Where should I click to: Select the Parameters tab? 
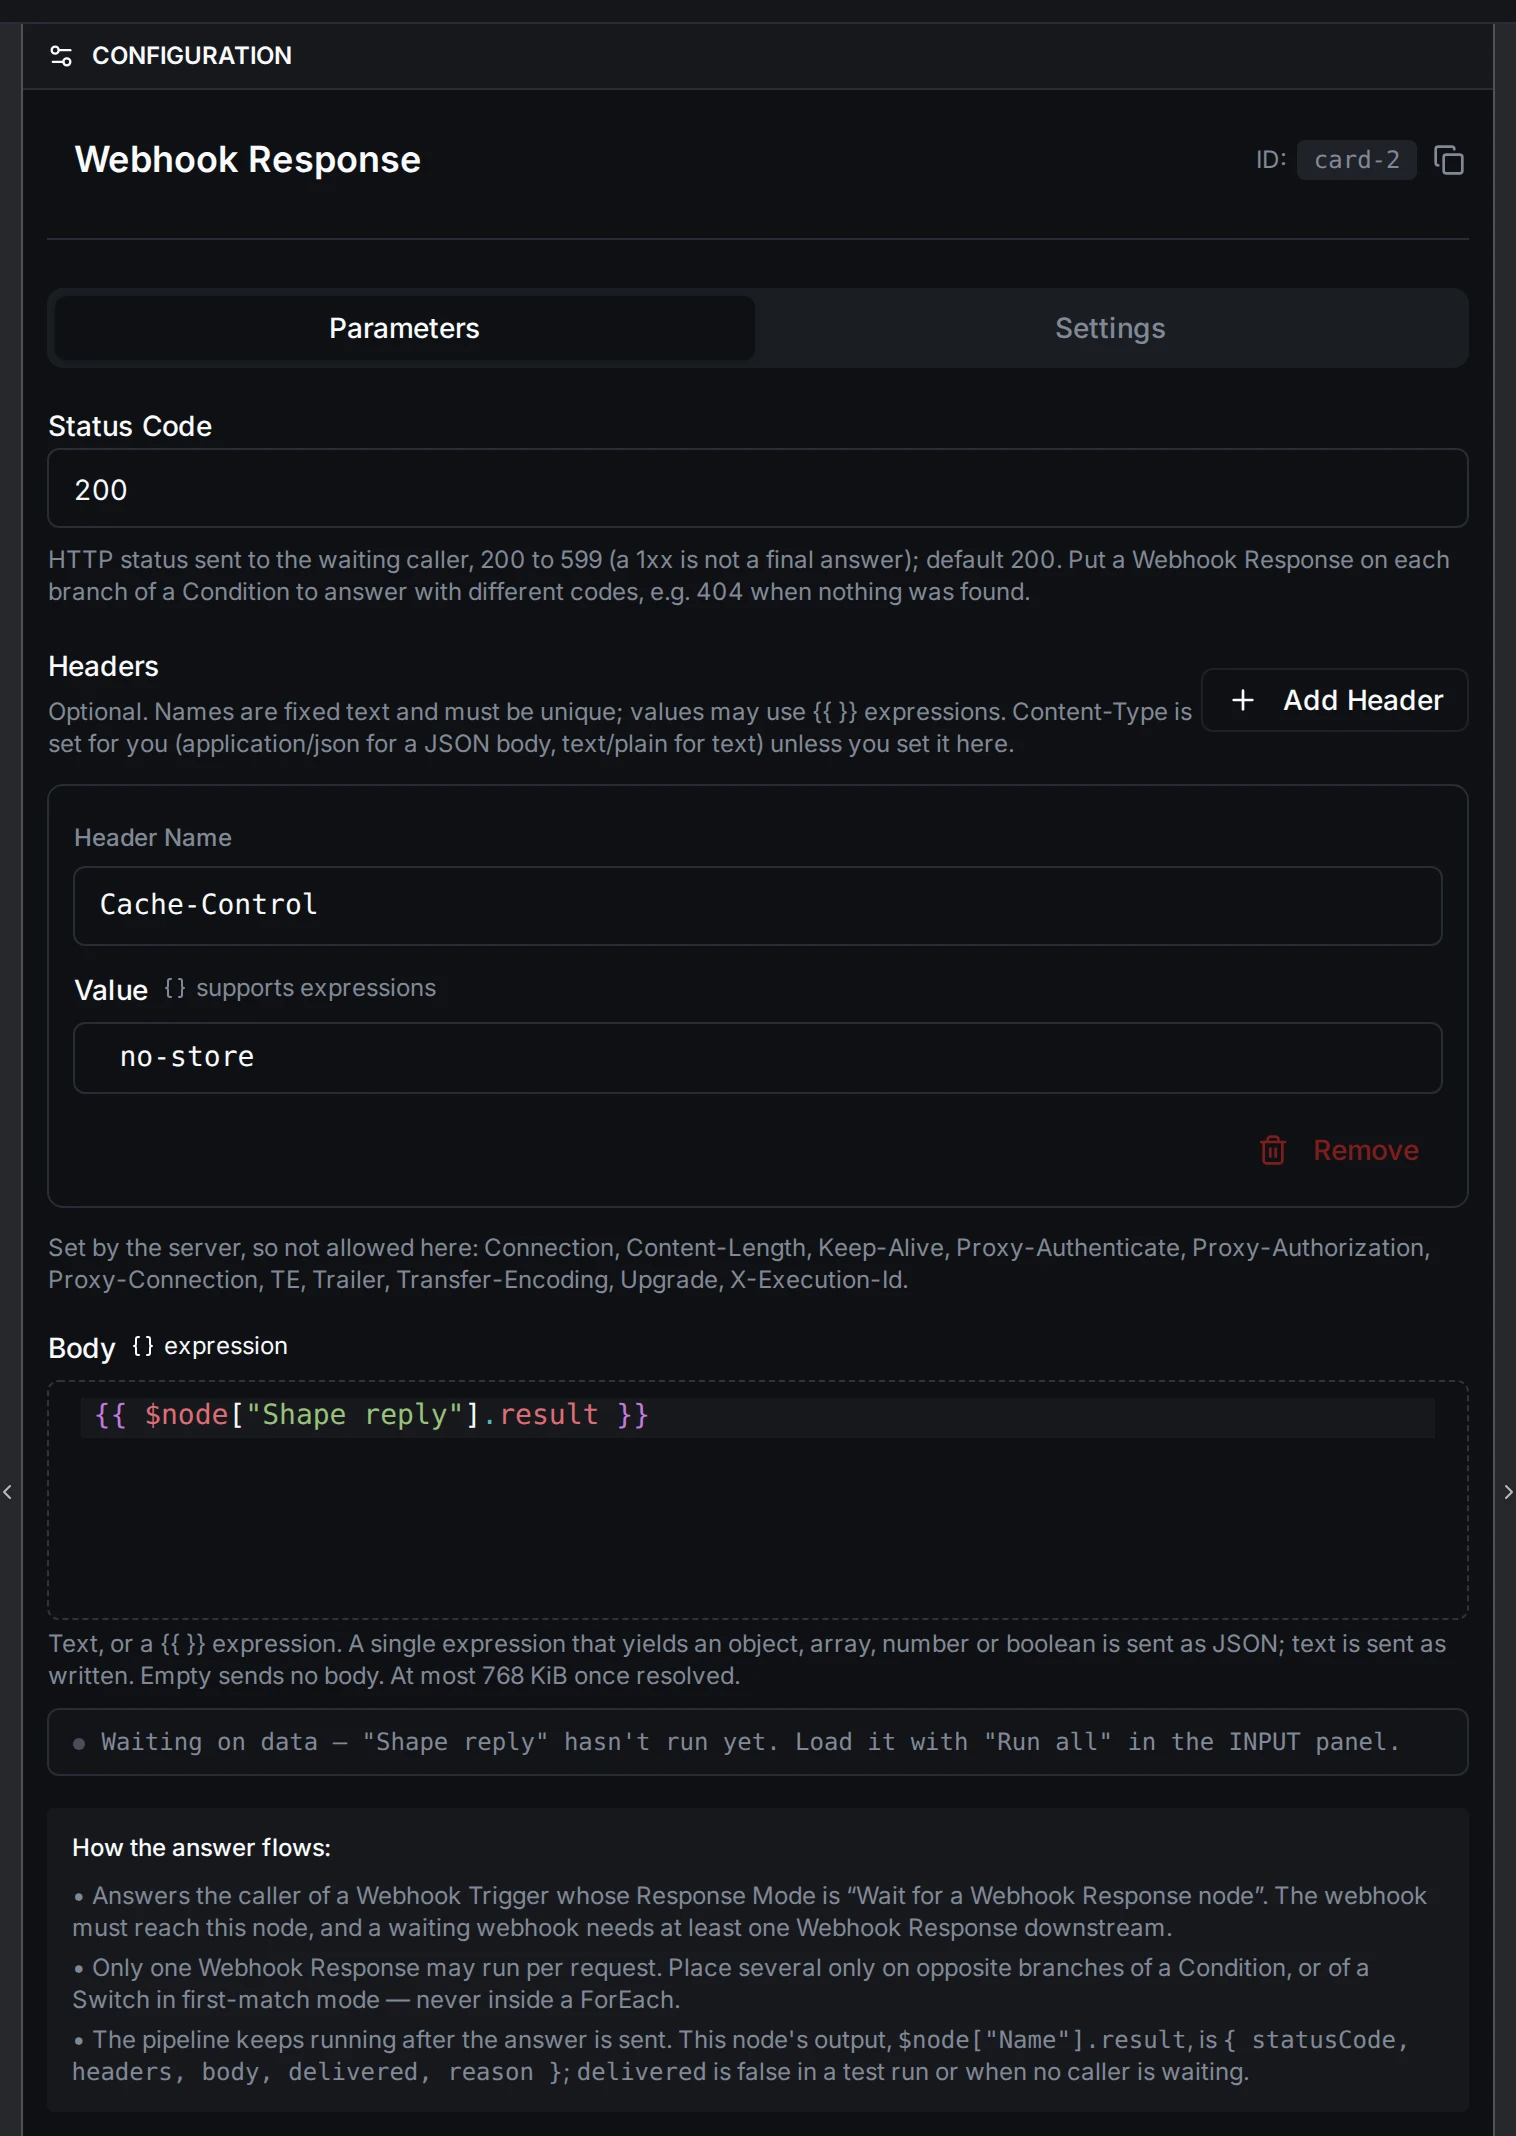[x=404, y=328]
